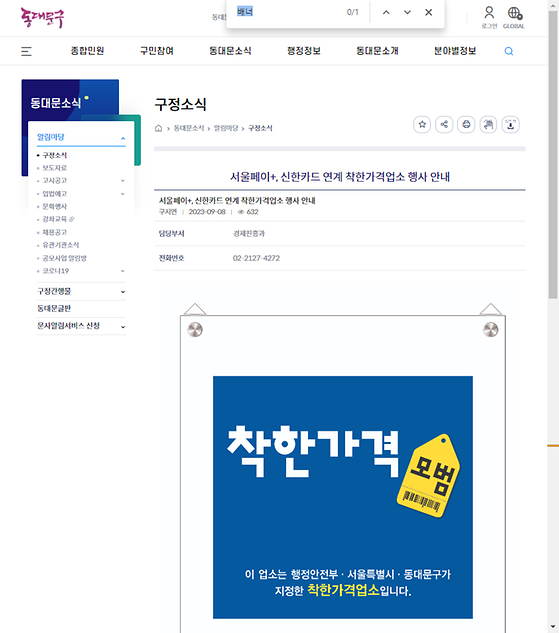Click the 0/1 find result counter
Viewport: 559px width, 633px height.
click(x=353, y=12)
